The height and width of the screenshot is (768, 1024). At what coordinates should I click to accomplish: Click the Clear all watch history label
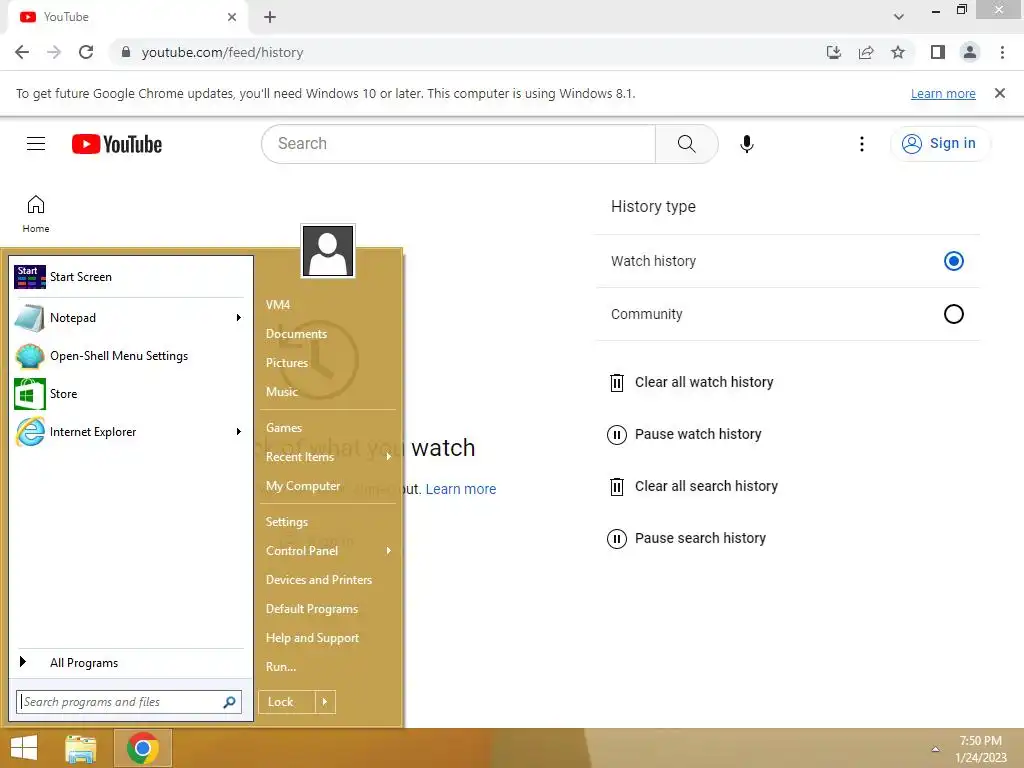(x=704, y=382)
